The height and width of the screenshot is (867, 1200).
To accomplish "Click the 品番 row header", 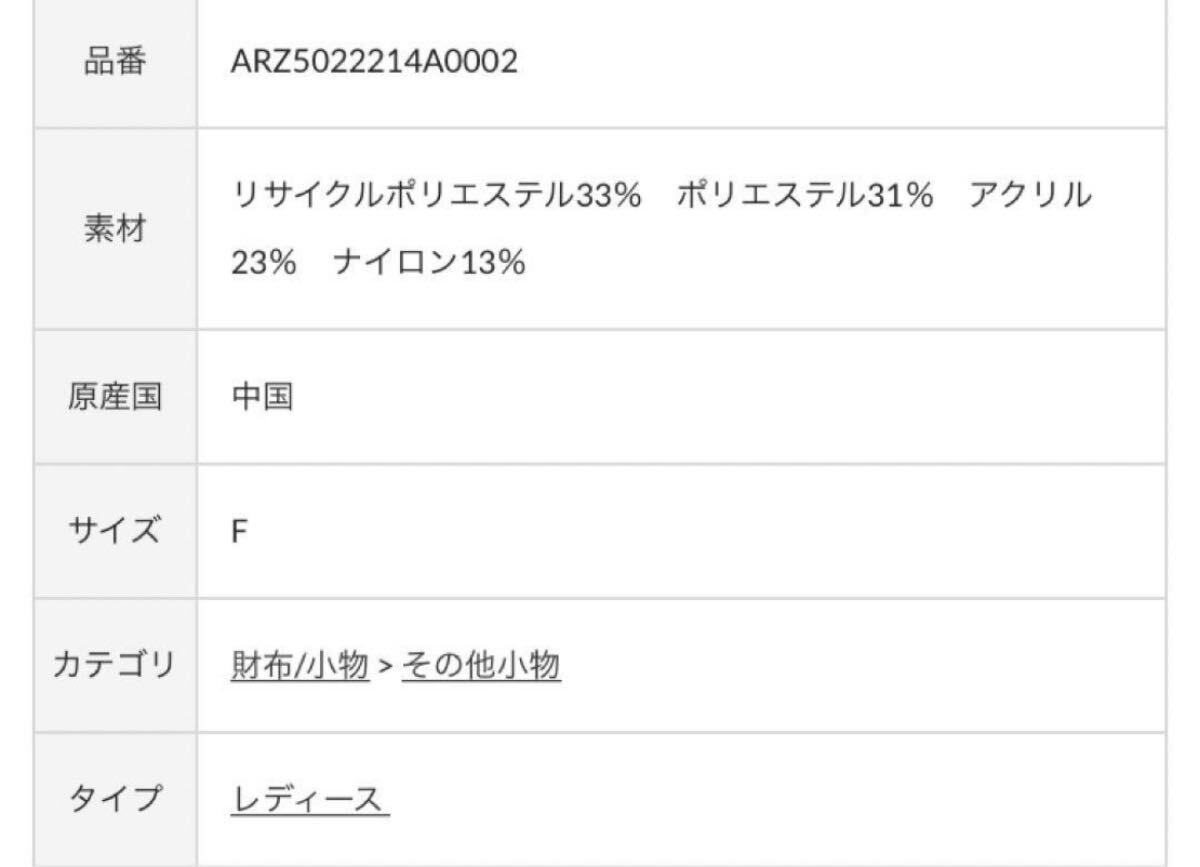I will 115,63.
